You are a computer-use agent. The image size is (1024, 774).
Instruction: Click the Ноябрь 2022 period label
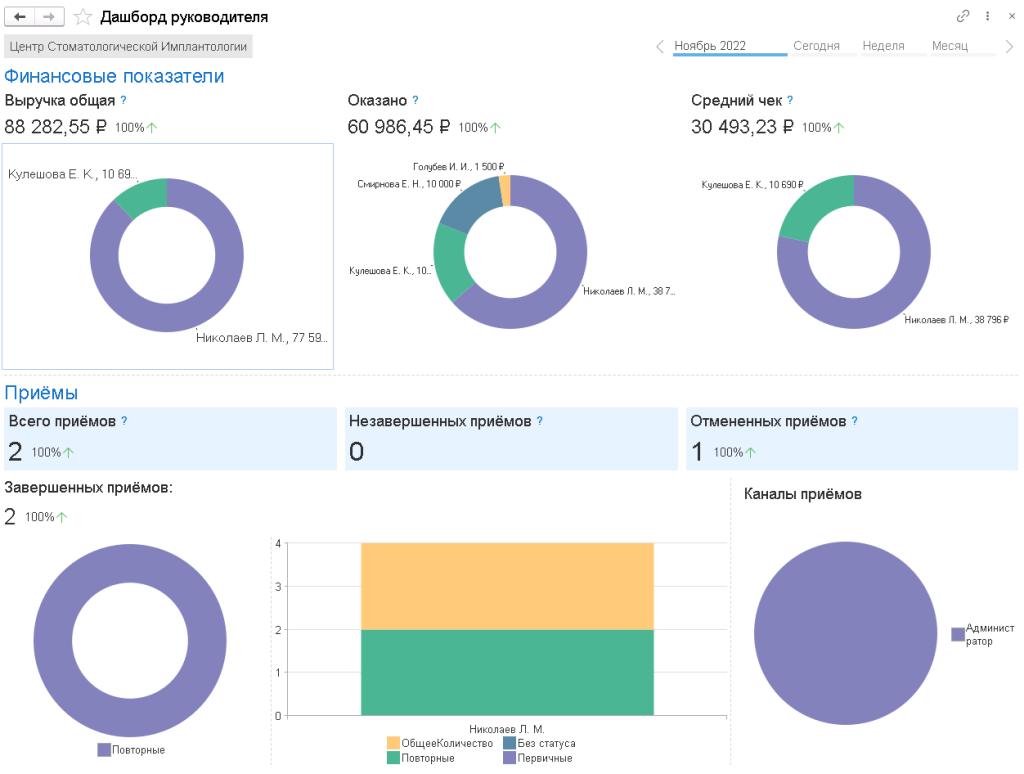tap(710, 46)
